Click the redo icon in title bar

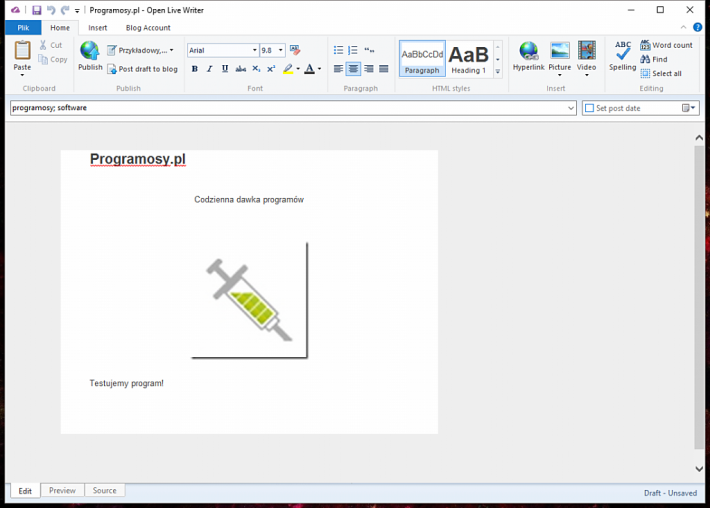click(x=65, y=10)
